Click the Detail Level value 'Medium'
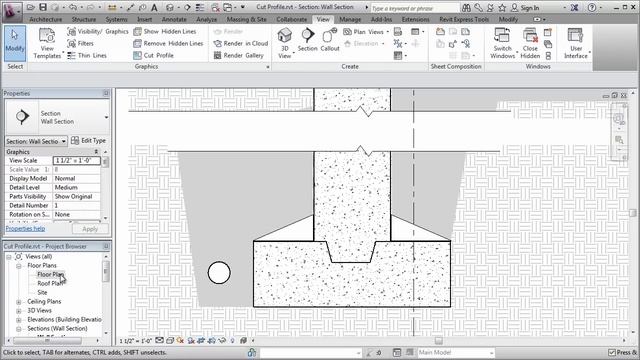 tap(77, 188)
